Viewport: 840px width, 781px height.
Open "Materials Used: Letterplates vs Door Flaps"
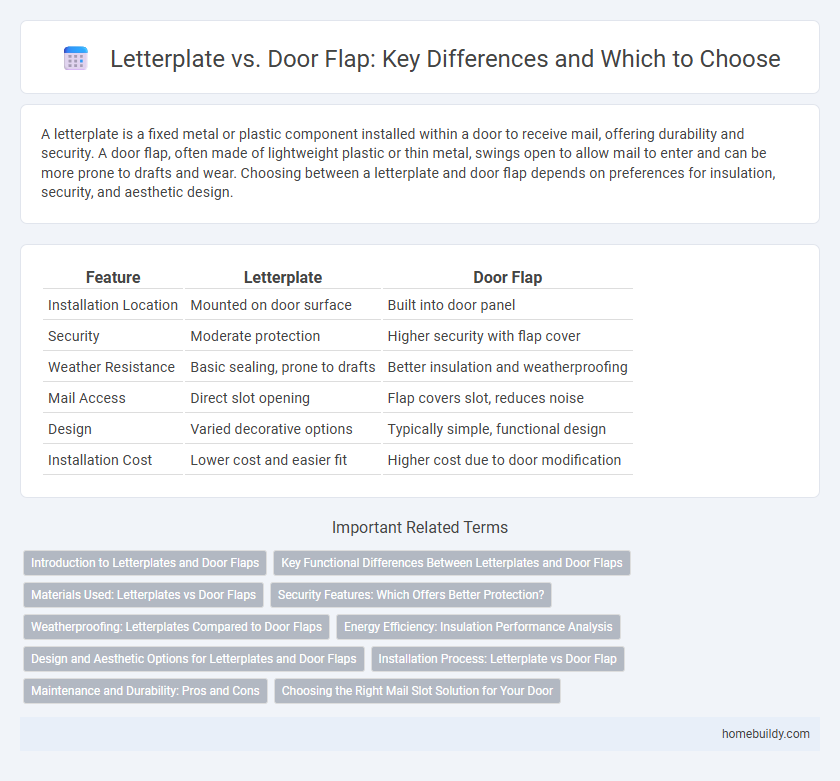[x=142, y=595]
